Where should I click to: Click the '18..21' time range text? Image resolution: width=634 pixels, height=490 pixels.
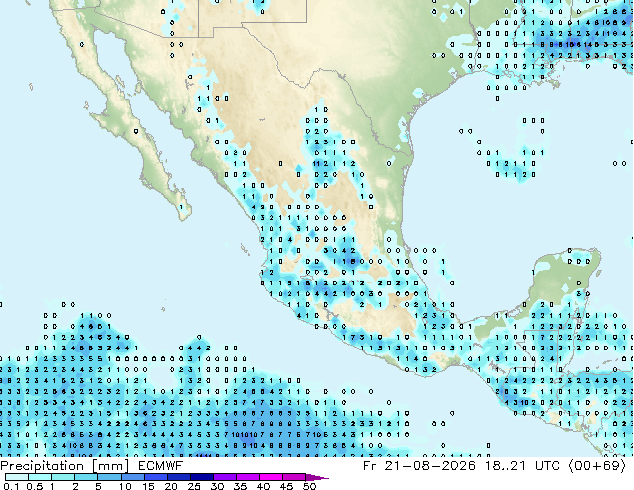[x=505, y=466]
